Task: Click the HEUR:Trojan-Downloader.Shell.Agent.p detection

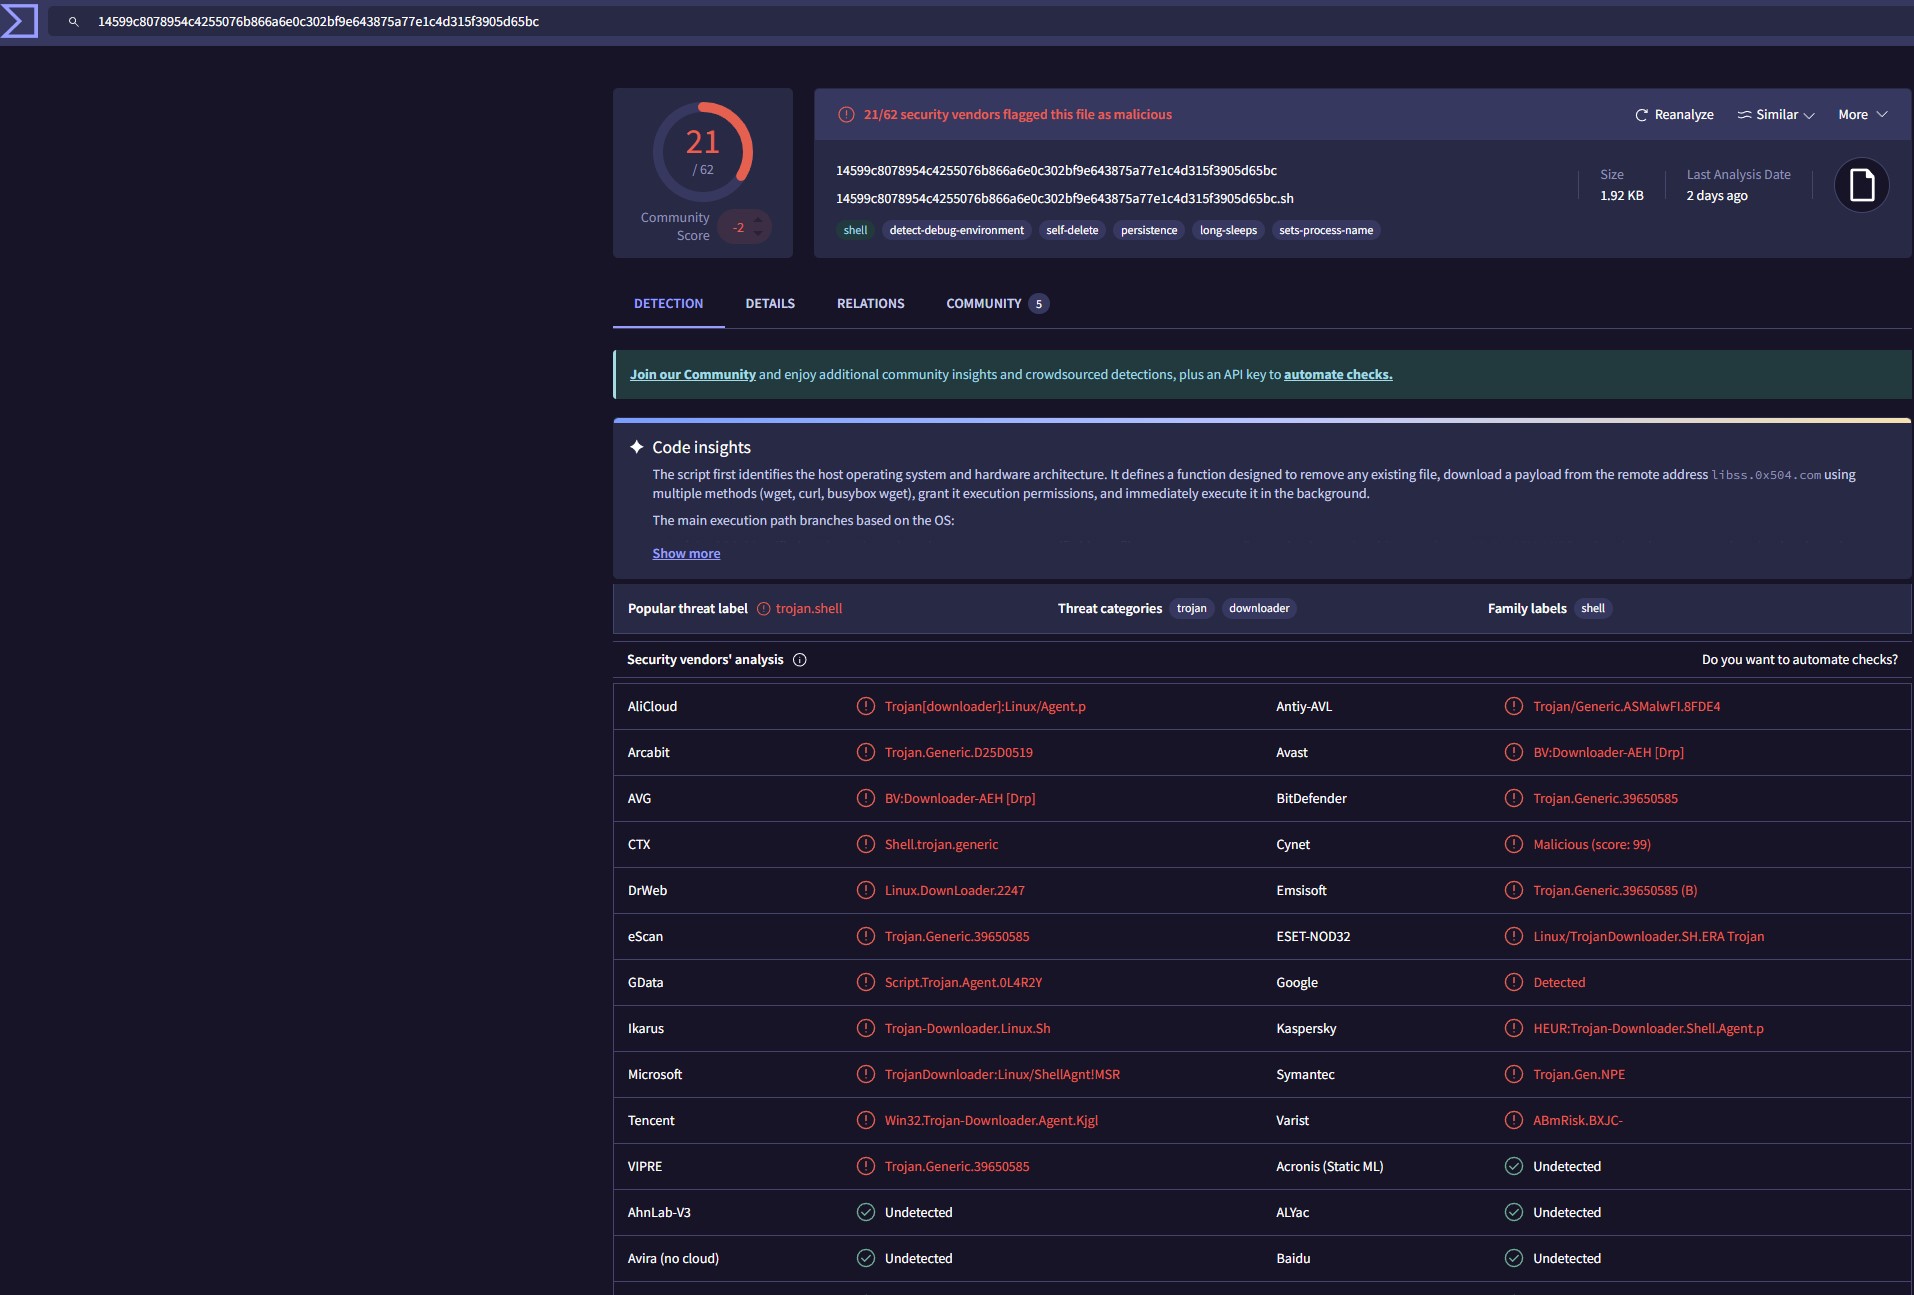Action: (1648, 1029)
